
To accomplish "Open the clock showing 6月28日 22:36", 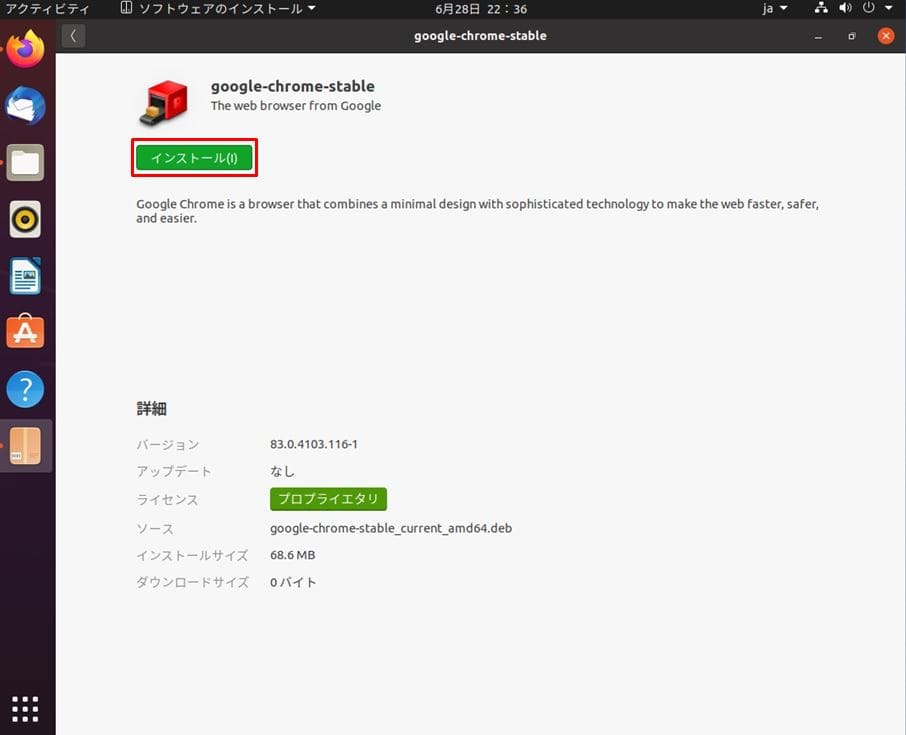I will pyautogui.click(x=481, y=9).
